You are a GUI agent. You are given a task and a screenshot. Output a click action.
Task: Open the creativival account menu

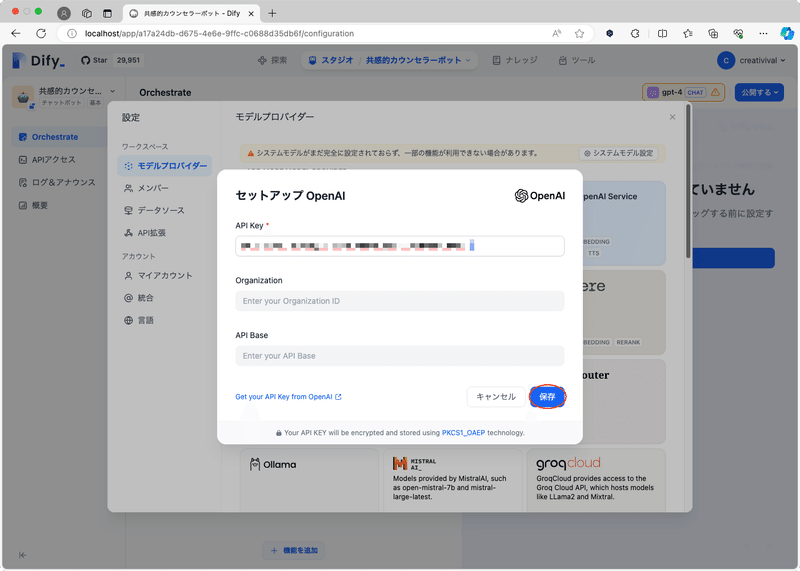tap(751, 60)
